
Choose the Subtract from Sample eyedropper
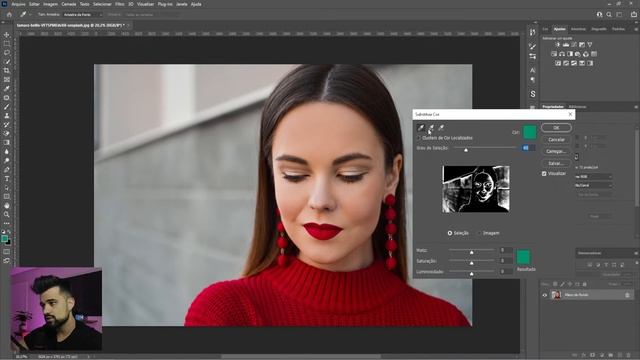coord(441,128)
